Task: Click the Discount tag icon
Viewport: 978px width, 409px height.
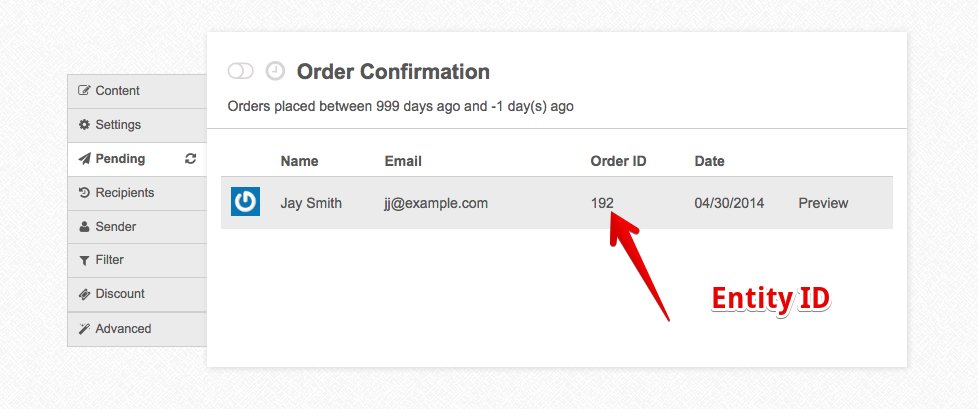Action: click(85, 294)
